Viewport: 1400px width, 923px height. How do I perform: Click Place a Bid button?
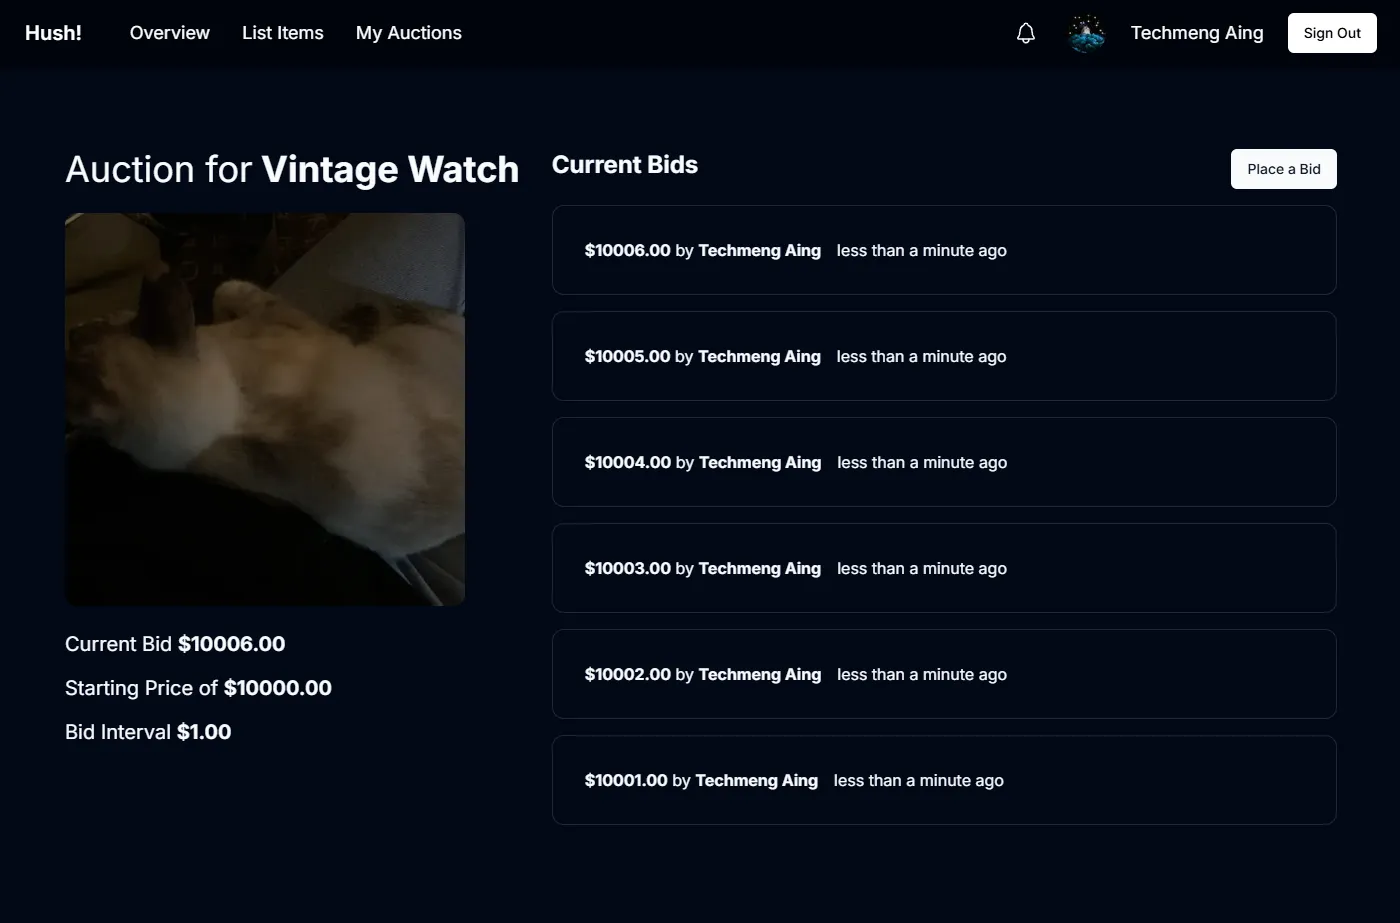[x=1283, y=169]
